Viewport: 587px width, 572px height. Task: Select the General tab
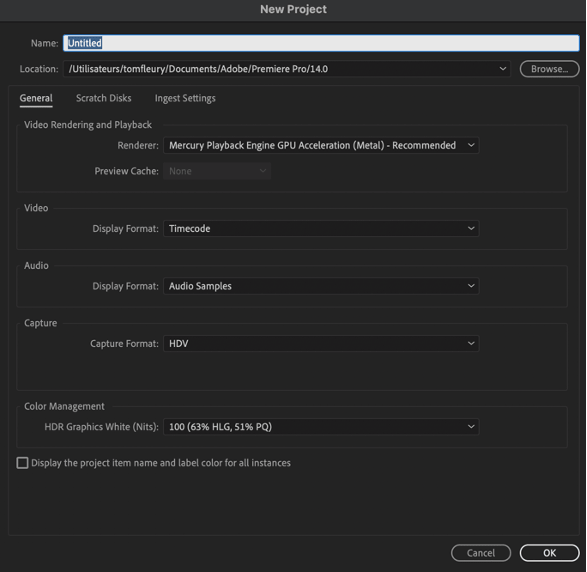click(x=36, y=98)
